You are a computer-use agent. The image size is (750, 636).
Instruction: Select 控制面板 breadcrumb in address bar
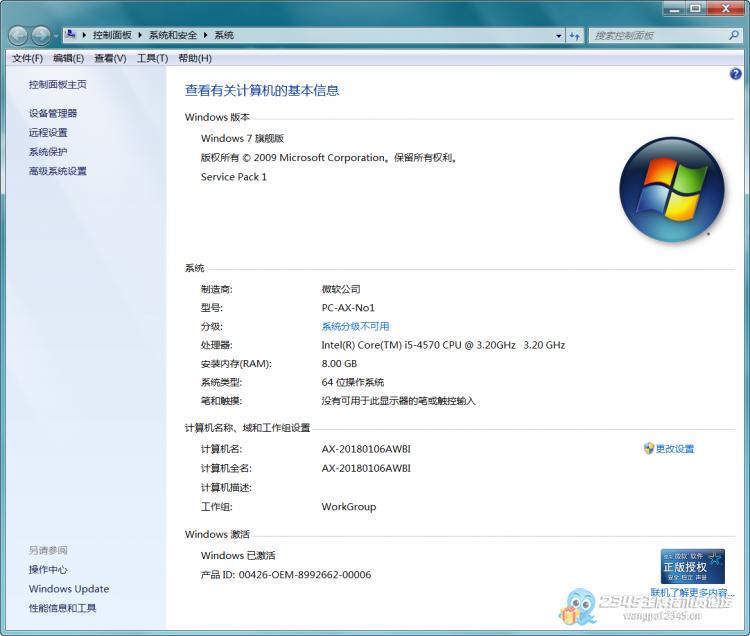click(x=112, y=35)
